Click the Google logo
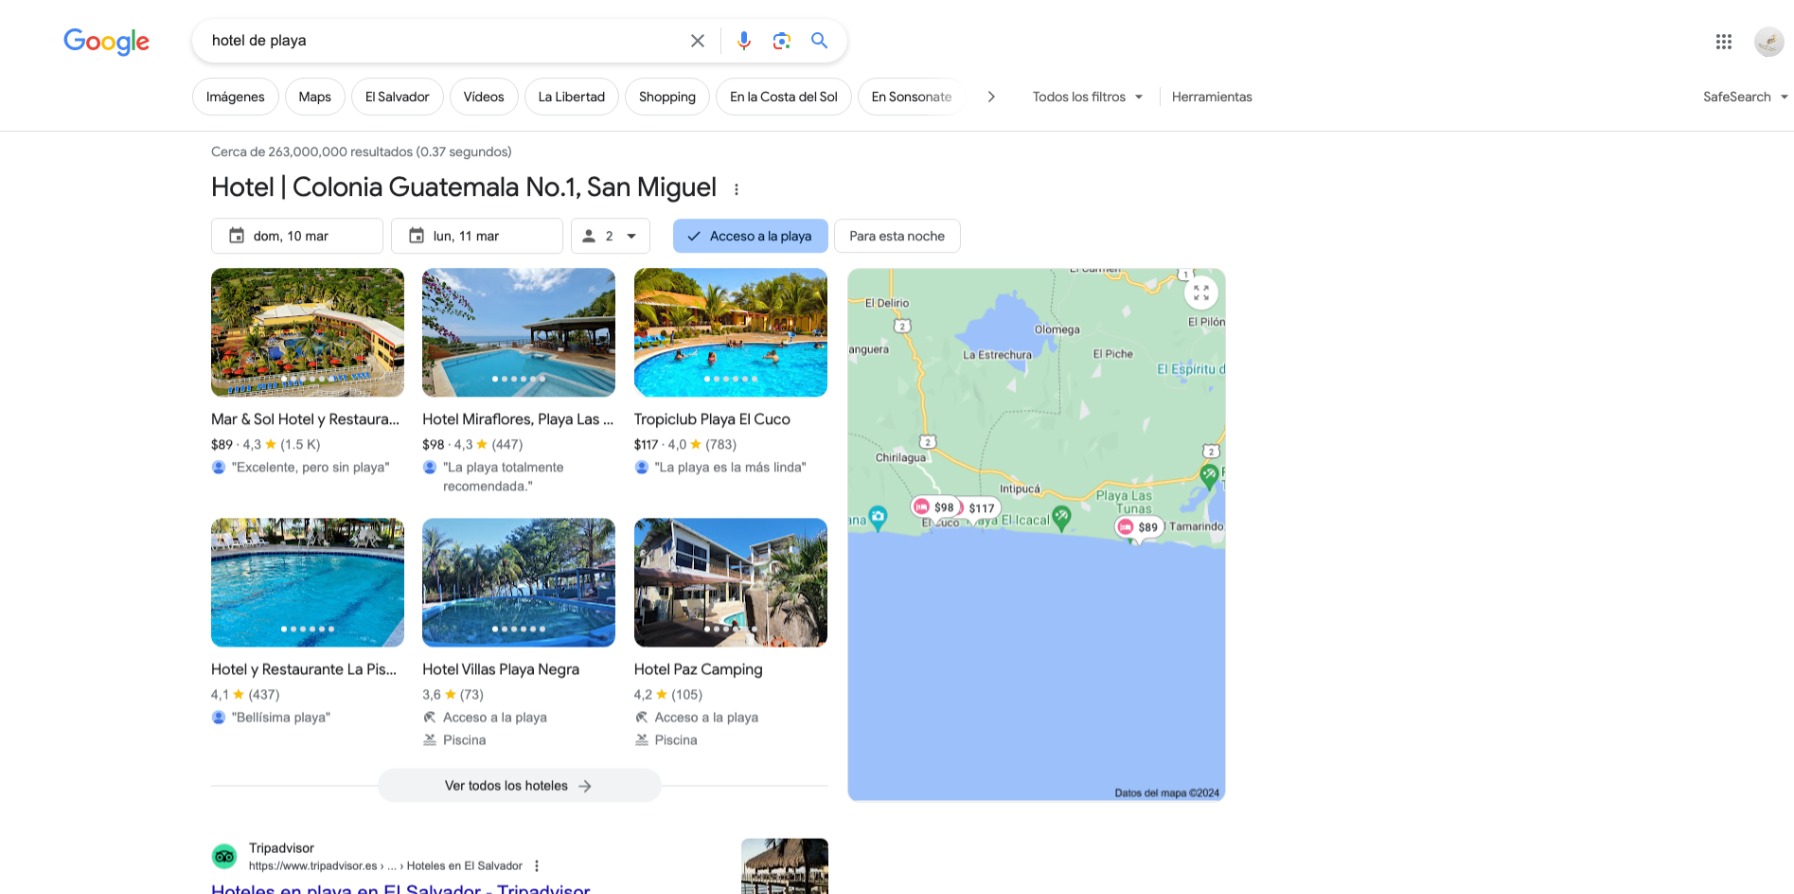1794x894 pixels. point(106,41)
